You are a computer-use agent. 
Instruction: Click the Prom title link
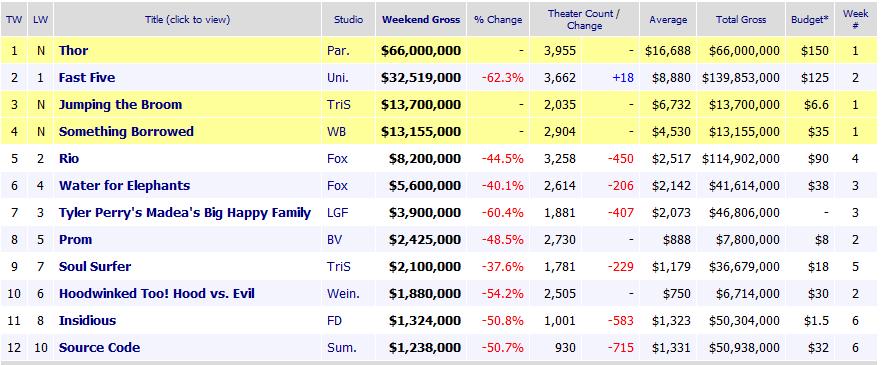[75, 240]
